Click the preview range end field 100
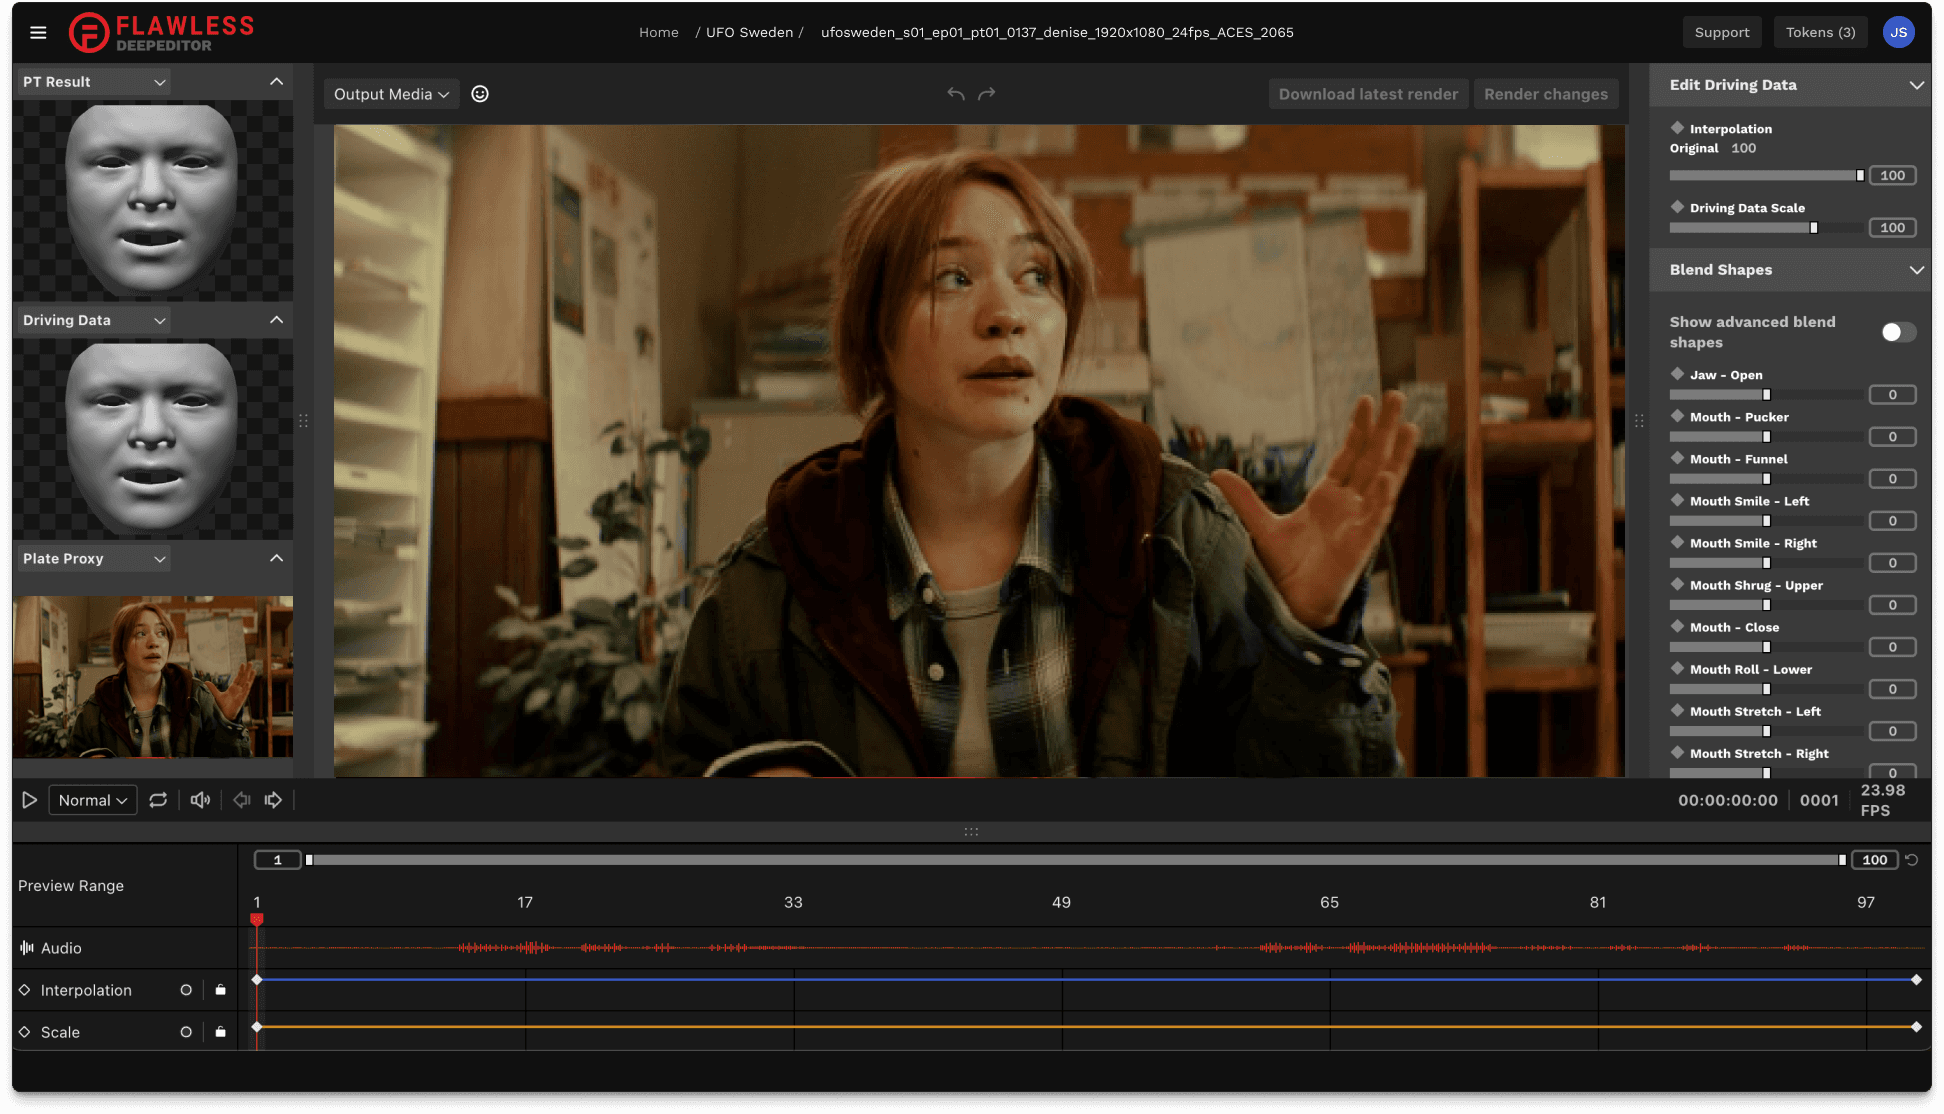1944x1114 pixels. tap(1874, 860)
